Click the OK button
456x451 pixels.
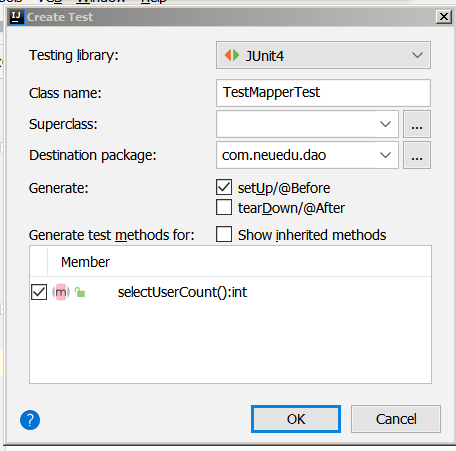(x=296, y=419)
